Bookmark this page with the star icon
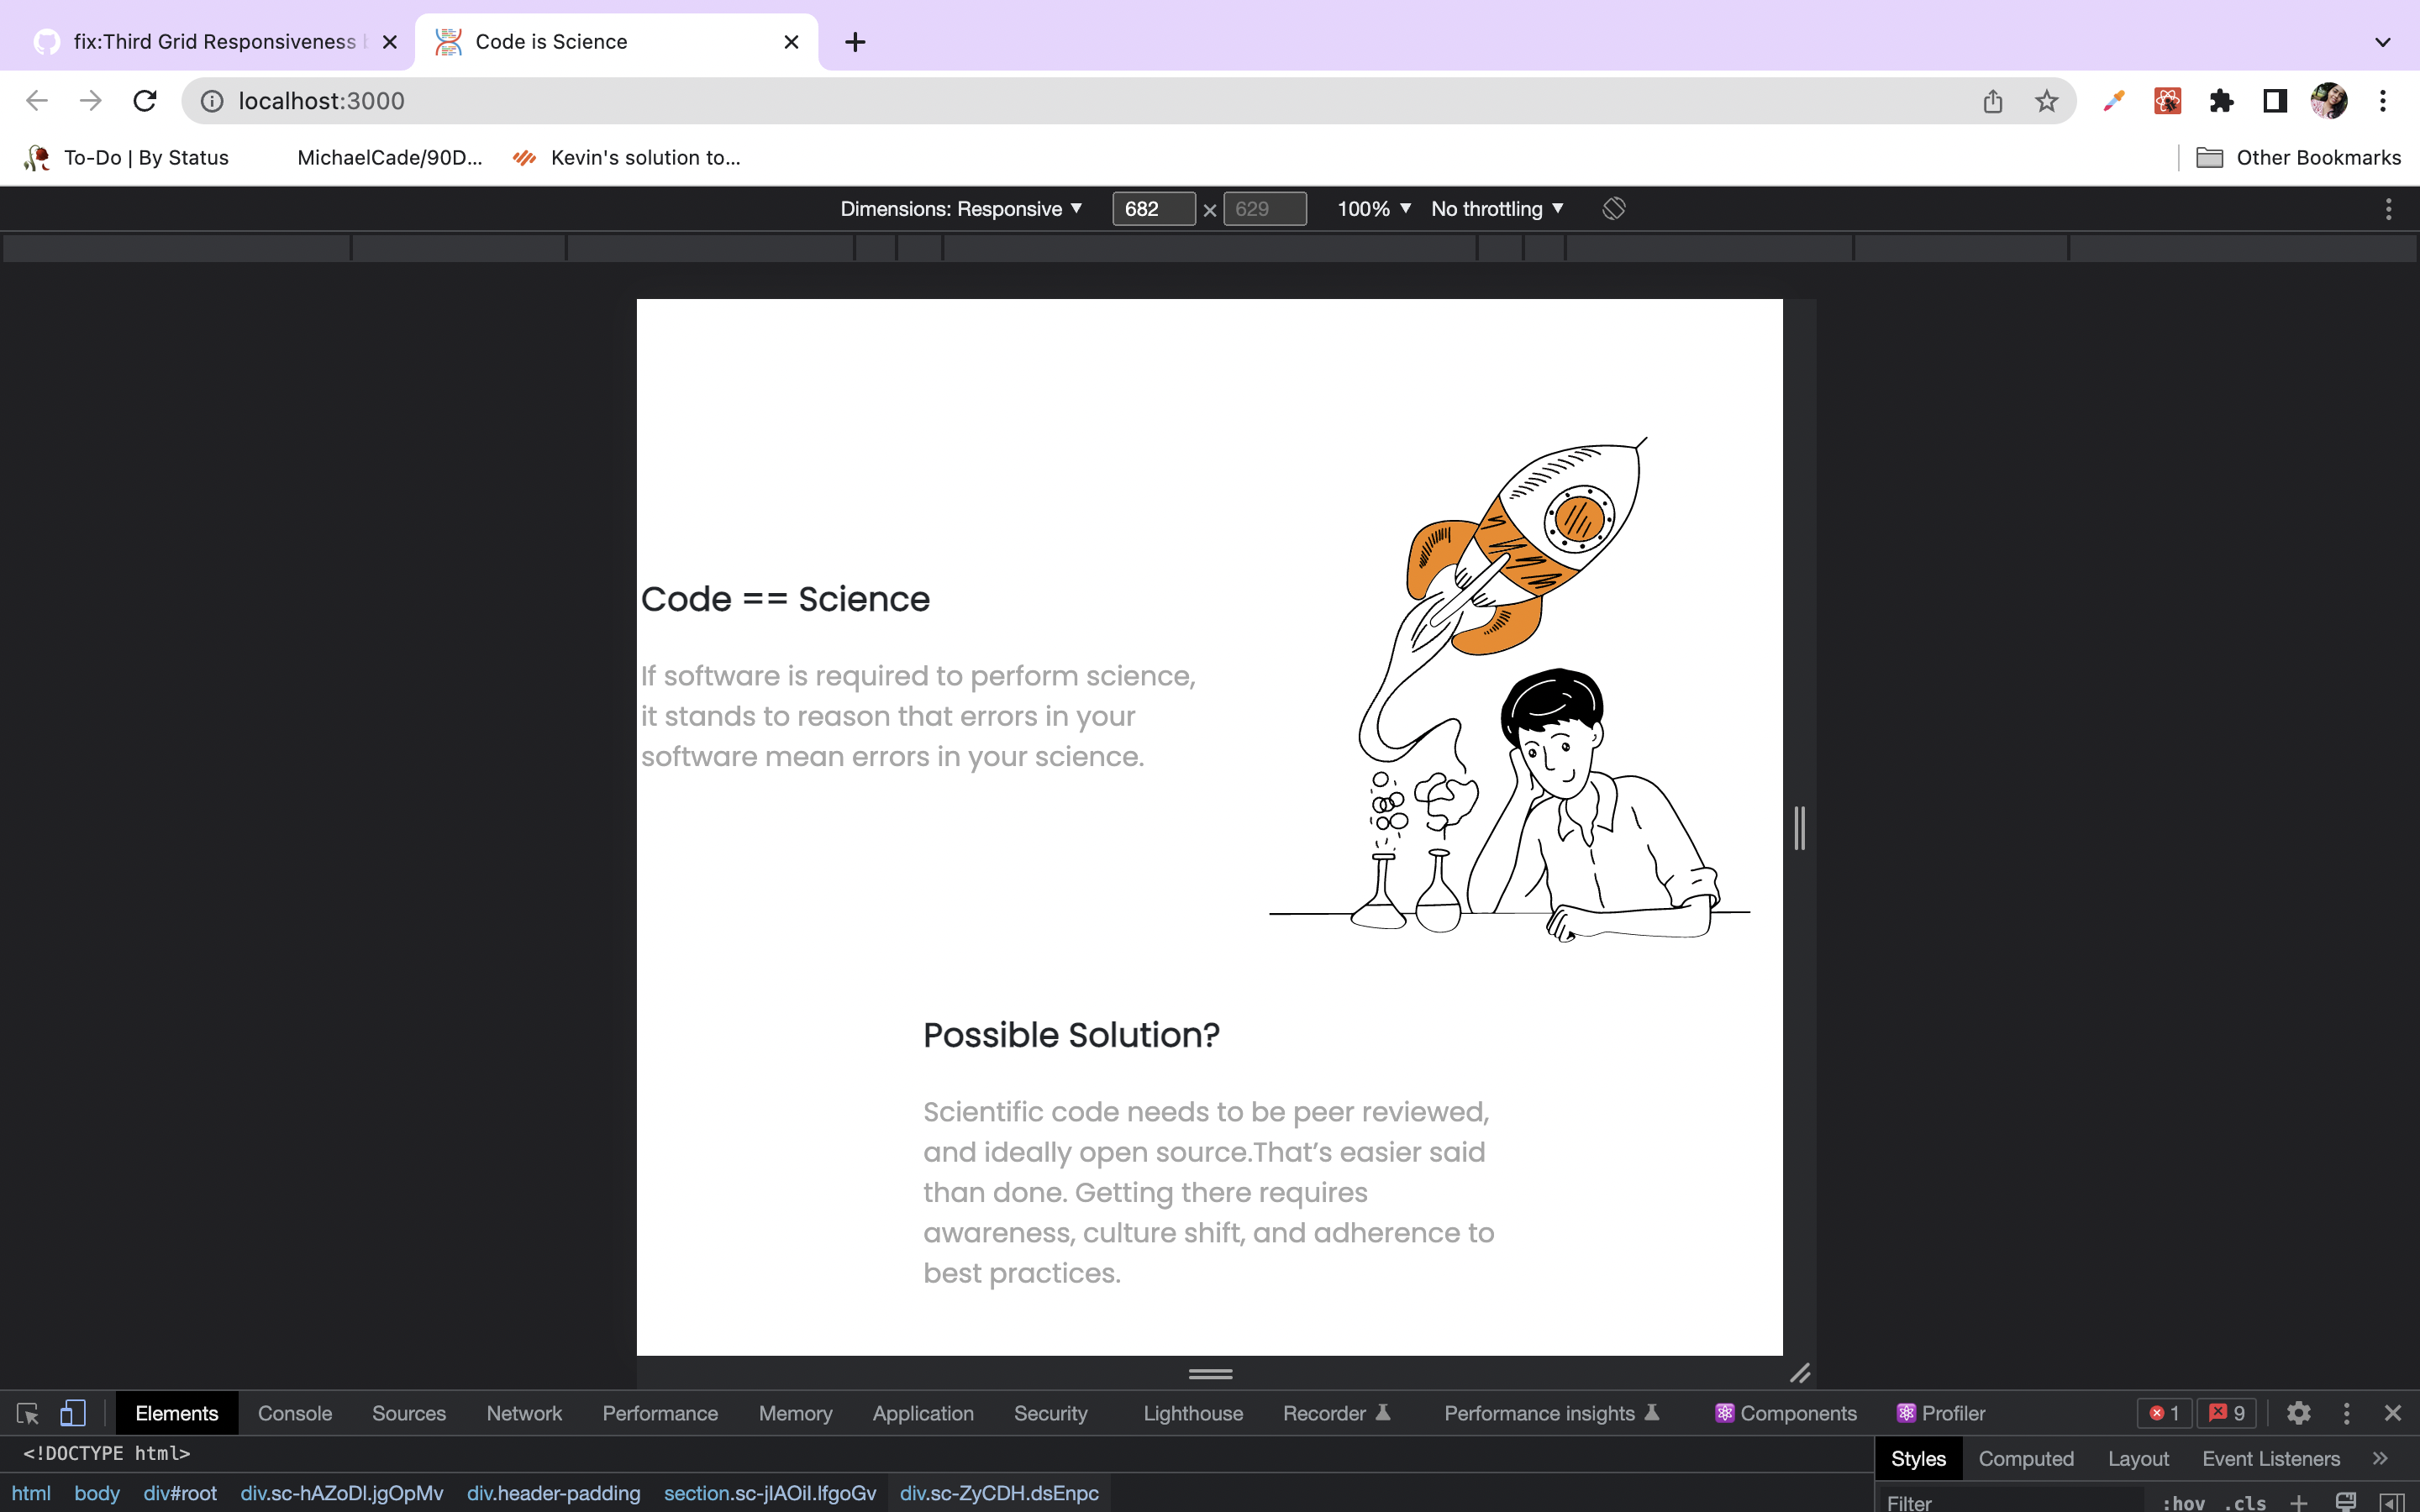 pyautogui.click(x=2046, y=101)
